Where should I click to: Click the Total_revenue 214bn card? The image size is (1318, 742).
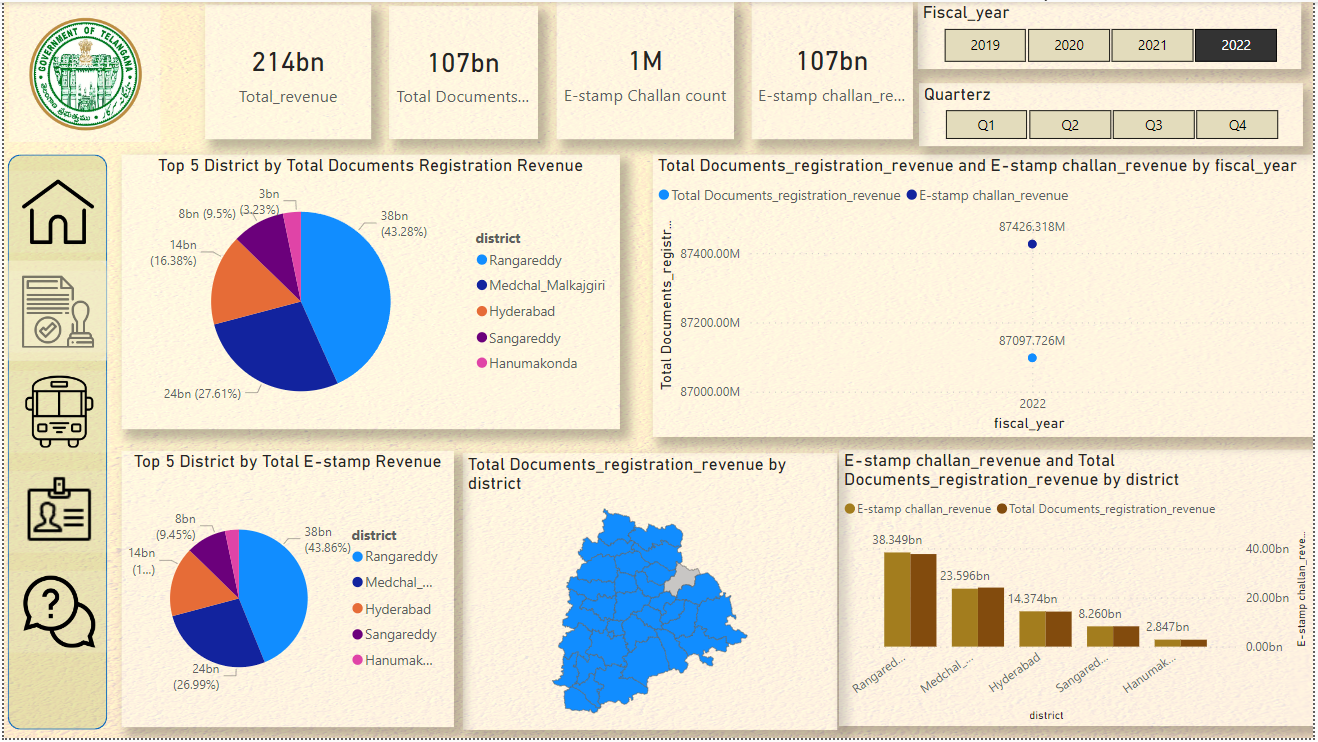(x=288, y=73)
